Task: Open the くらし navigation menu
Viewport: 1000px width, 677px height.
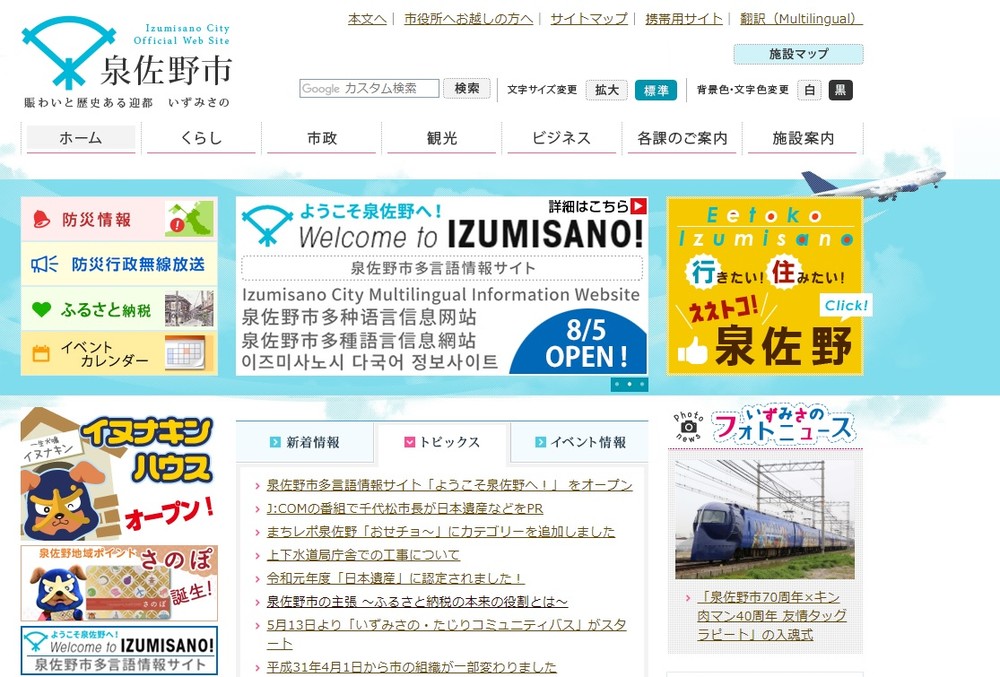Action: 201,139
